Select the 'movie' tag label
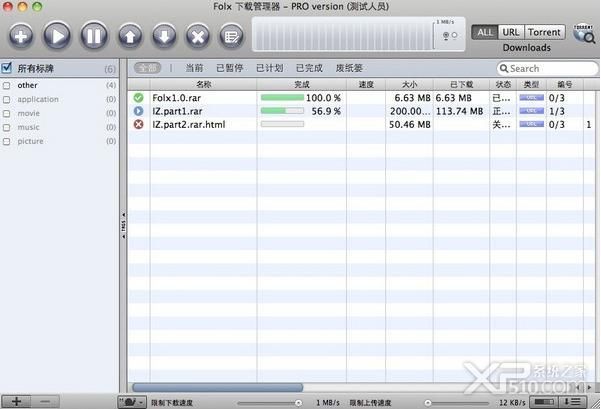Viewport: 601px width, 409px height. pyautogui.click(x=29, y=113)
